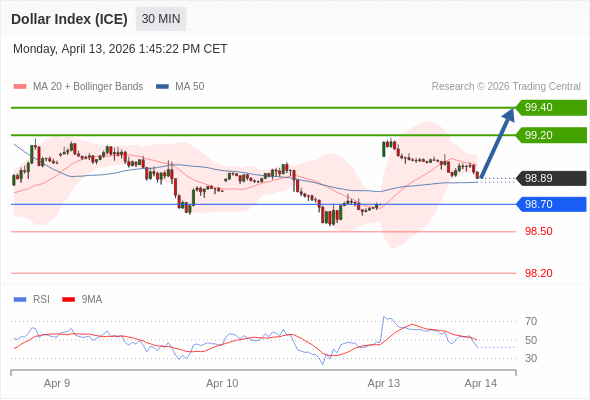
Task: Click the MA 20 + Bollinger Bands legend label
Action: point(88,87)
